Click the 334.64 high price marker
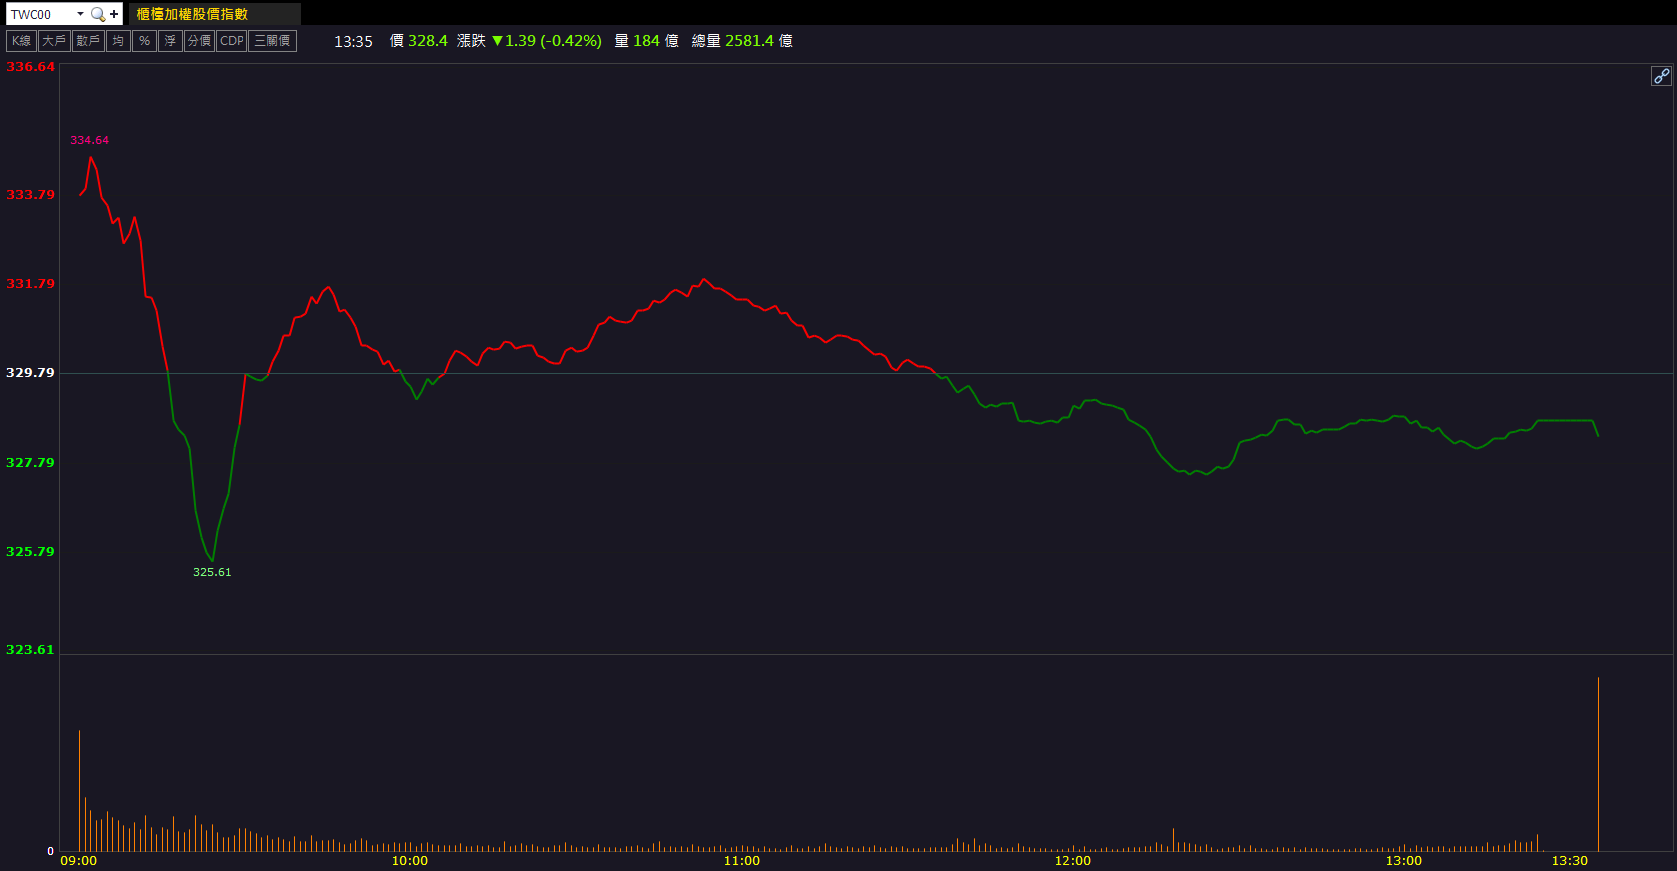The width and height of the screenshot is (1677, 871). coord(89,140)
